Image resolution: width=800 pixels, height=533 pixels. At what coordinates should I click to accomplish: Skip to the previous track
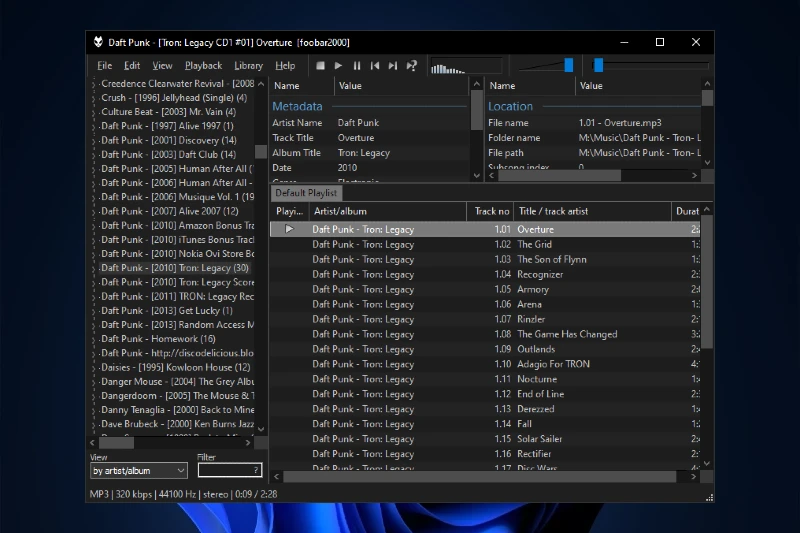(x=375, y=66)
